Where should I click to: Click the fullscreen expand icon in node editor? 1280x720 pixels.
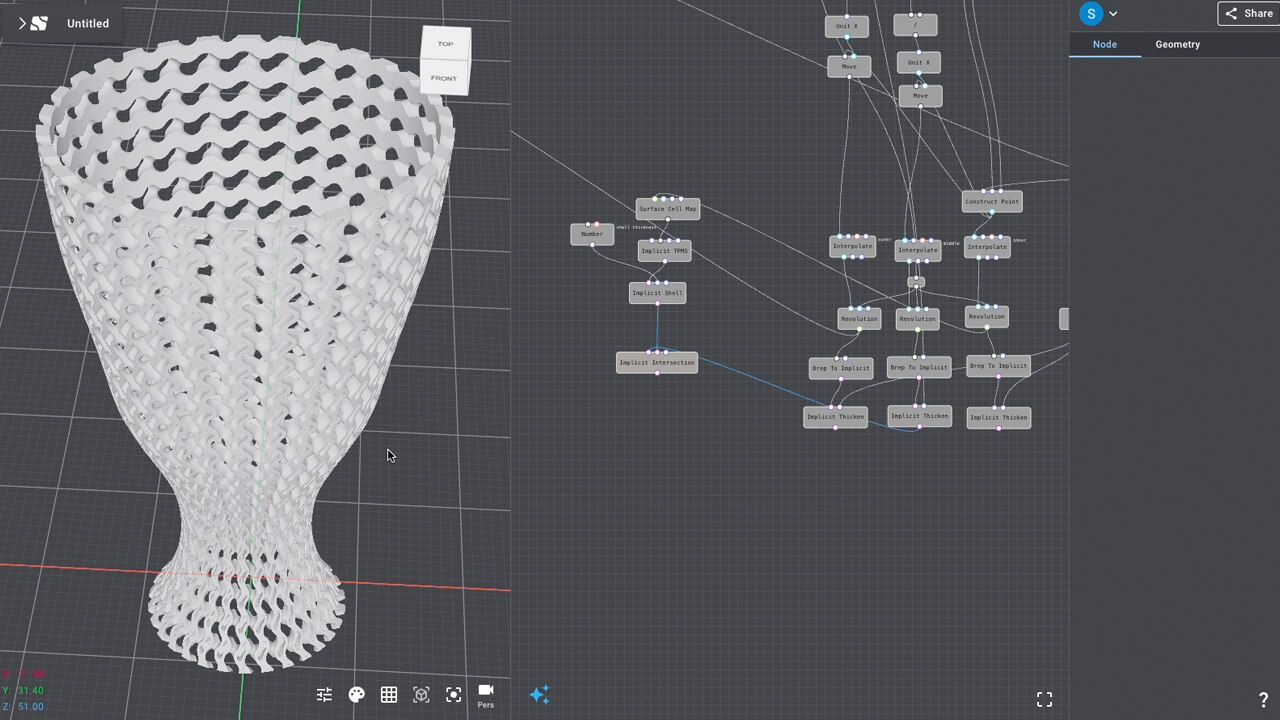coord(1044,699)
